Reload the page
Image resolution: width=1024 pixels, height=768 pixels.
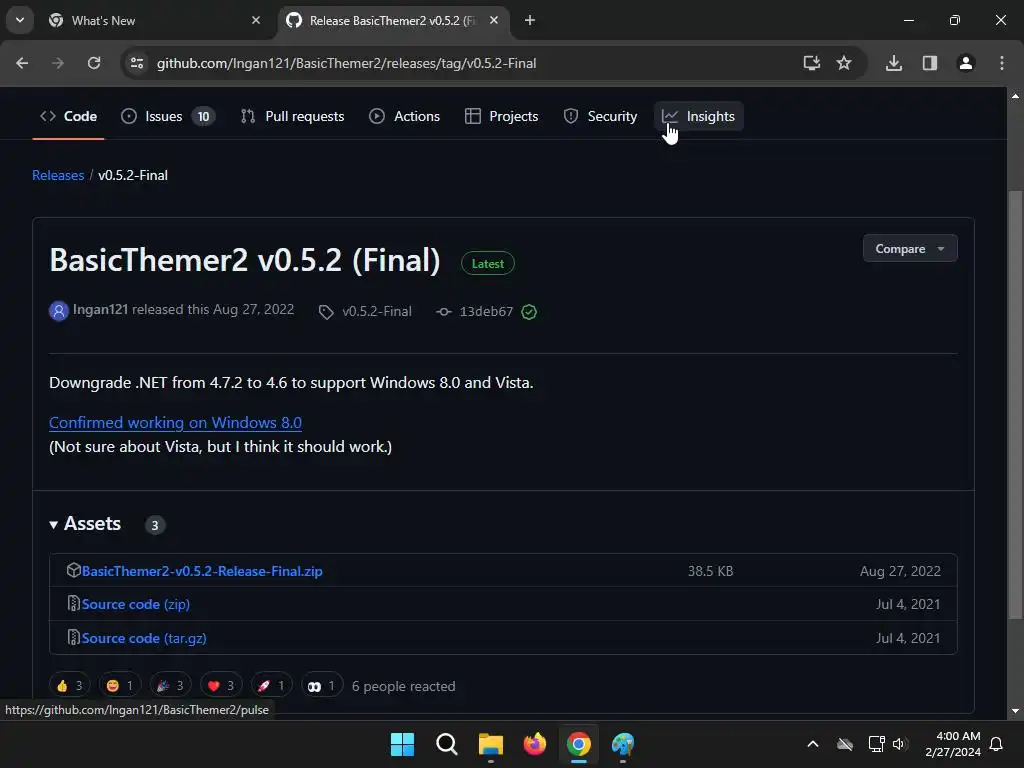pos(94,63)
